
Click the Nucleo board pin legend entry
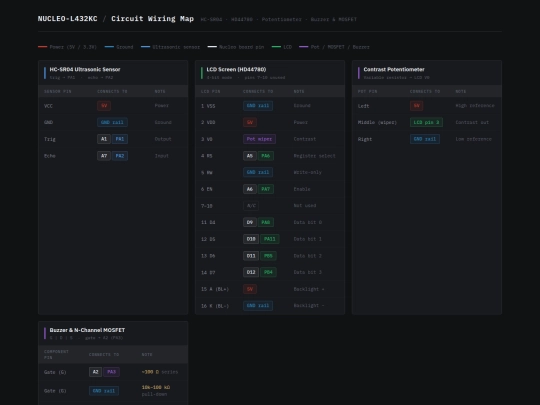pyautogui.click(x=236, y=47)
